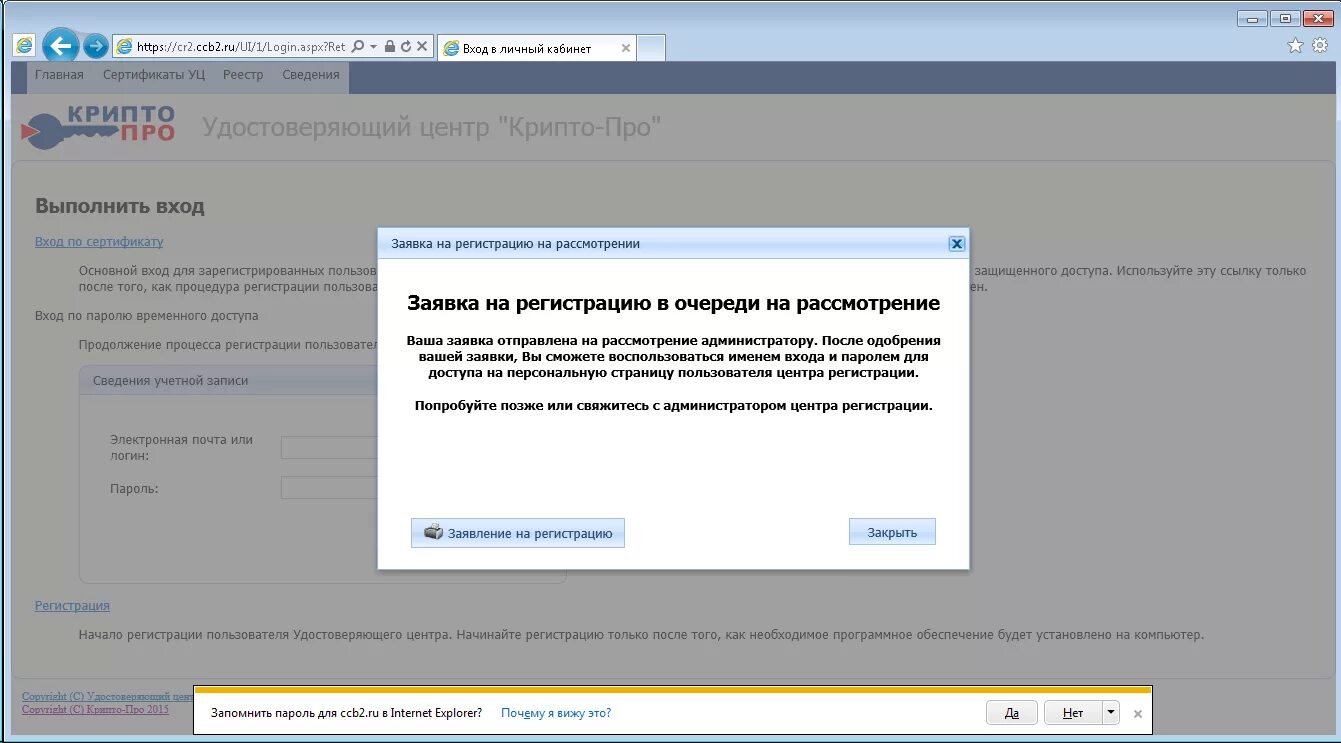This screenshot has height=743, width=1341.
Task: Click the site favicon inside the address bar
Action: [x=124, y=47]
